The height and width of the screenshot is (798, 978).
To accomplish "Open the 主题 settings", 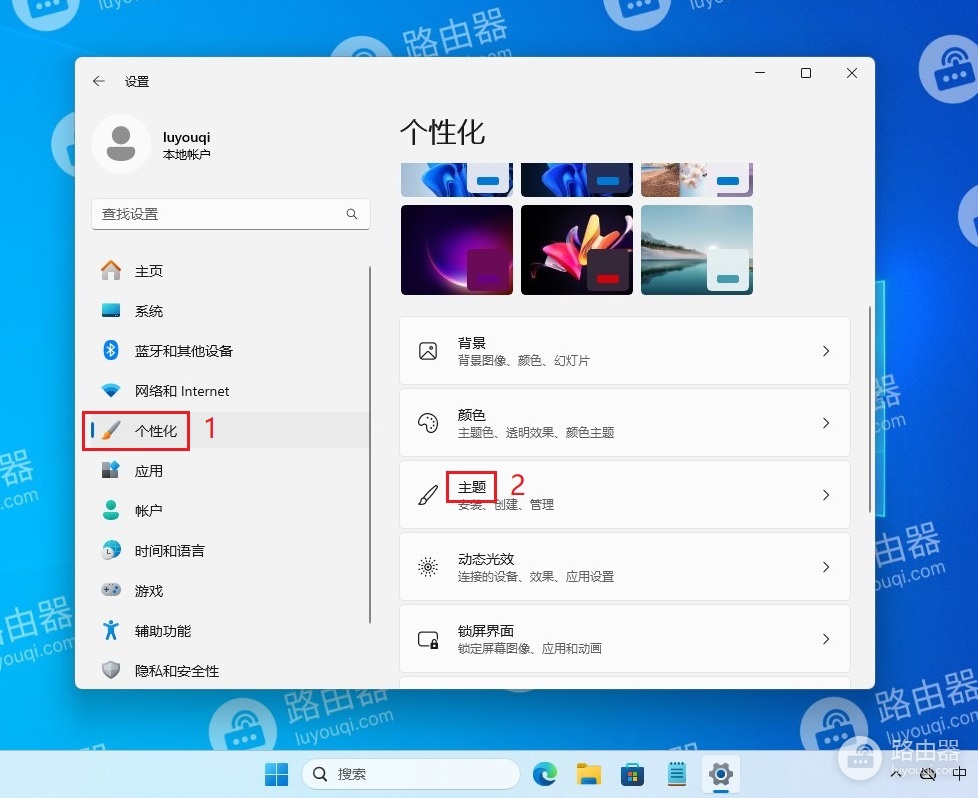I will (x=624, y=495).
